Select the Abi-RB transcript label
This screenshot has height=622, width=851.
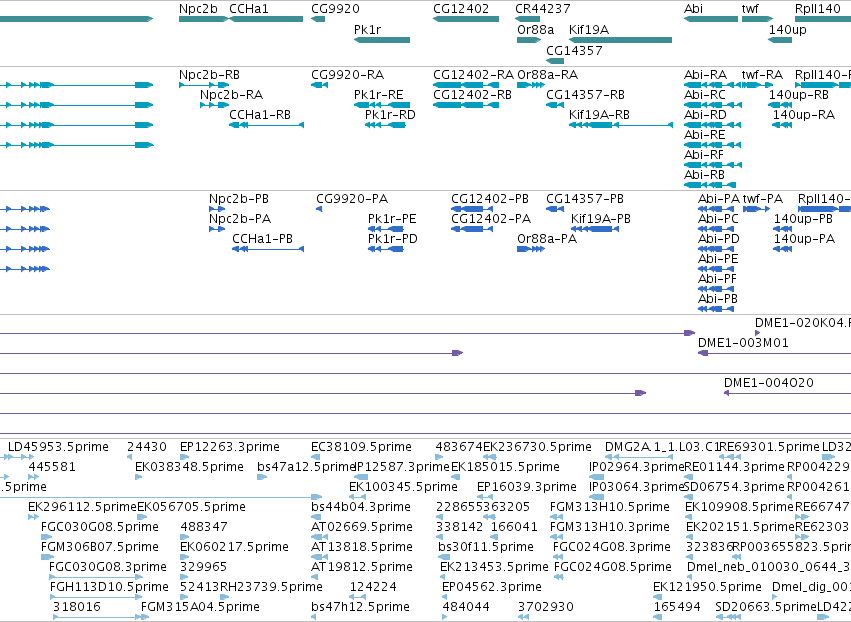tap(704, 175)
